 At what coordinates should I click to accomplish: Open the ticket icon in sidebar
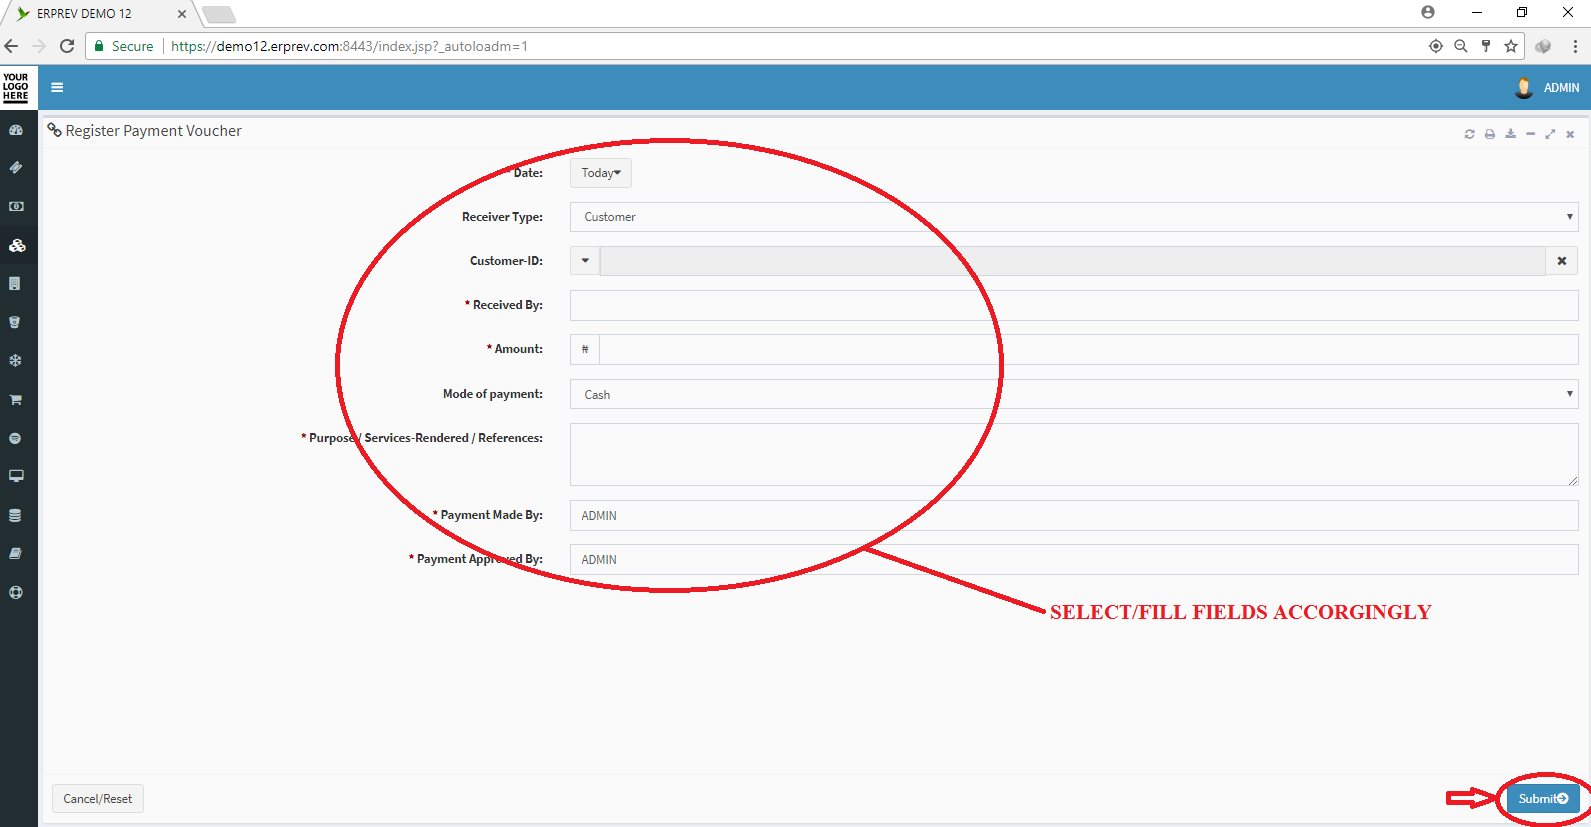pyautogui.click(x=16, y=168)
